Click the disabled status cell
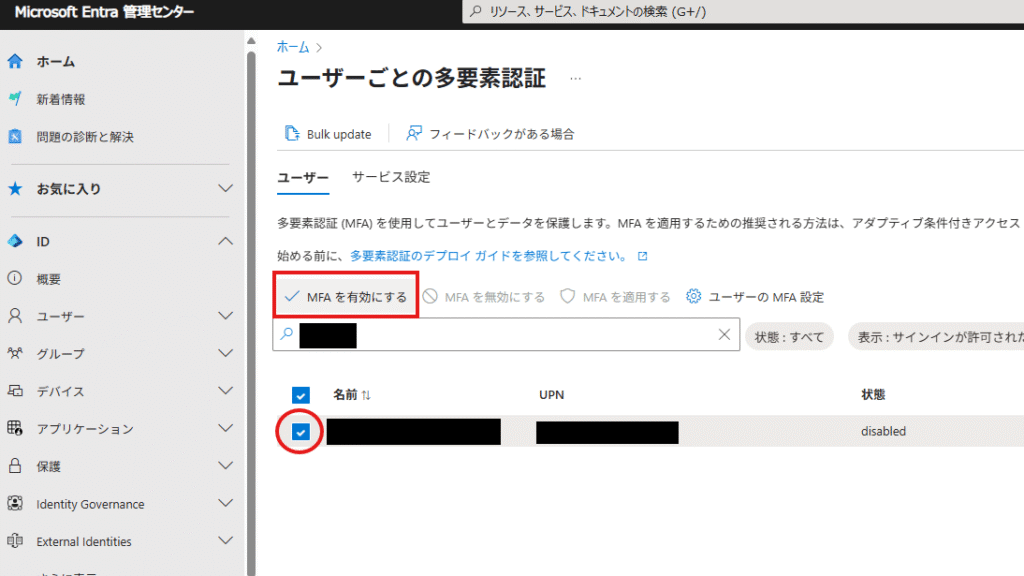The width and height of the screenshot is (1024, 576). click(x=884, y=431)
